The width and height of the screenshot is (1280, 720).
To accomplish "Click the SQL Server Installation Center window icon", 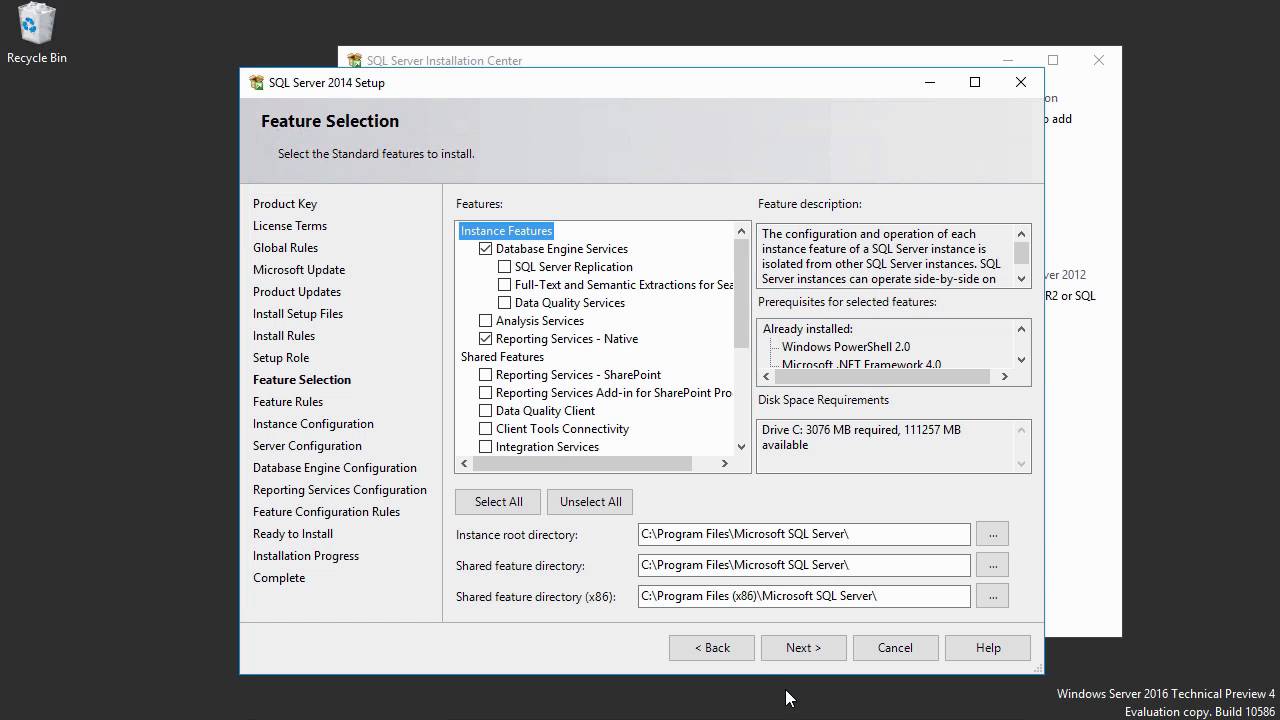I will tap(355, 61).
